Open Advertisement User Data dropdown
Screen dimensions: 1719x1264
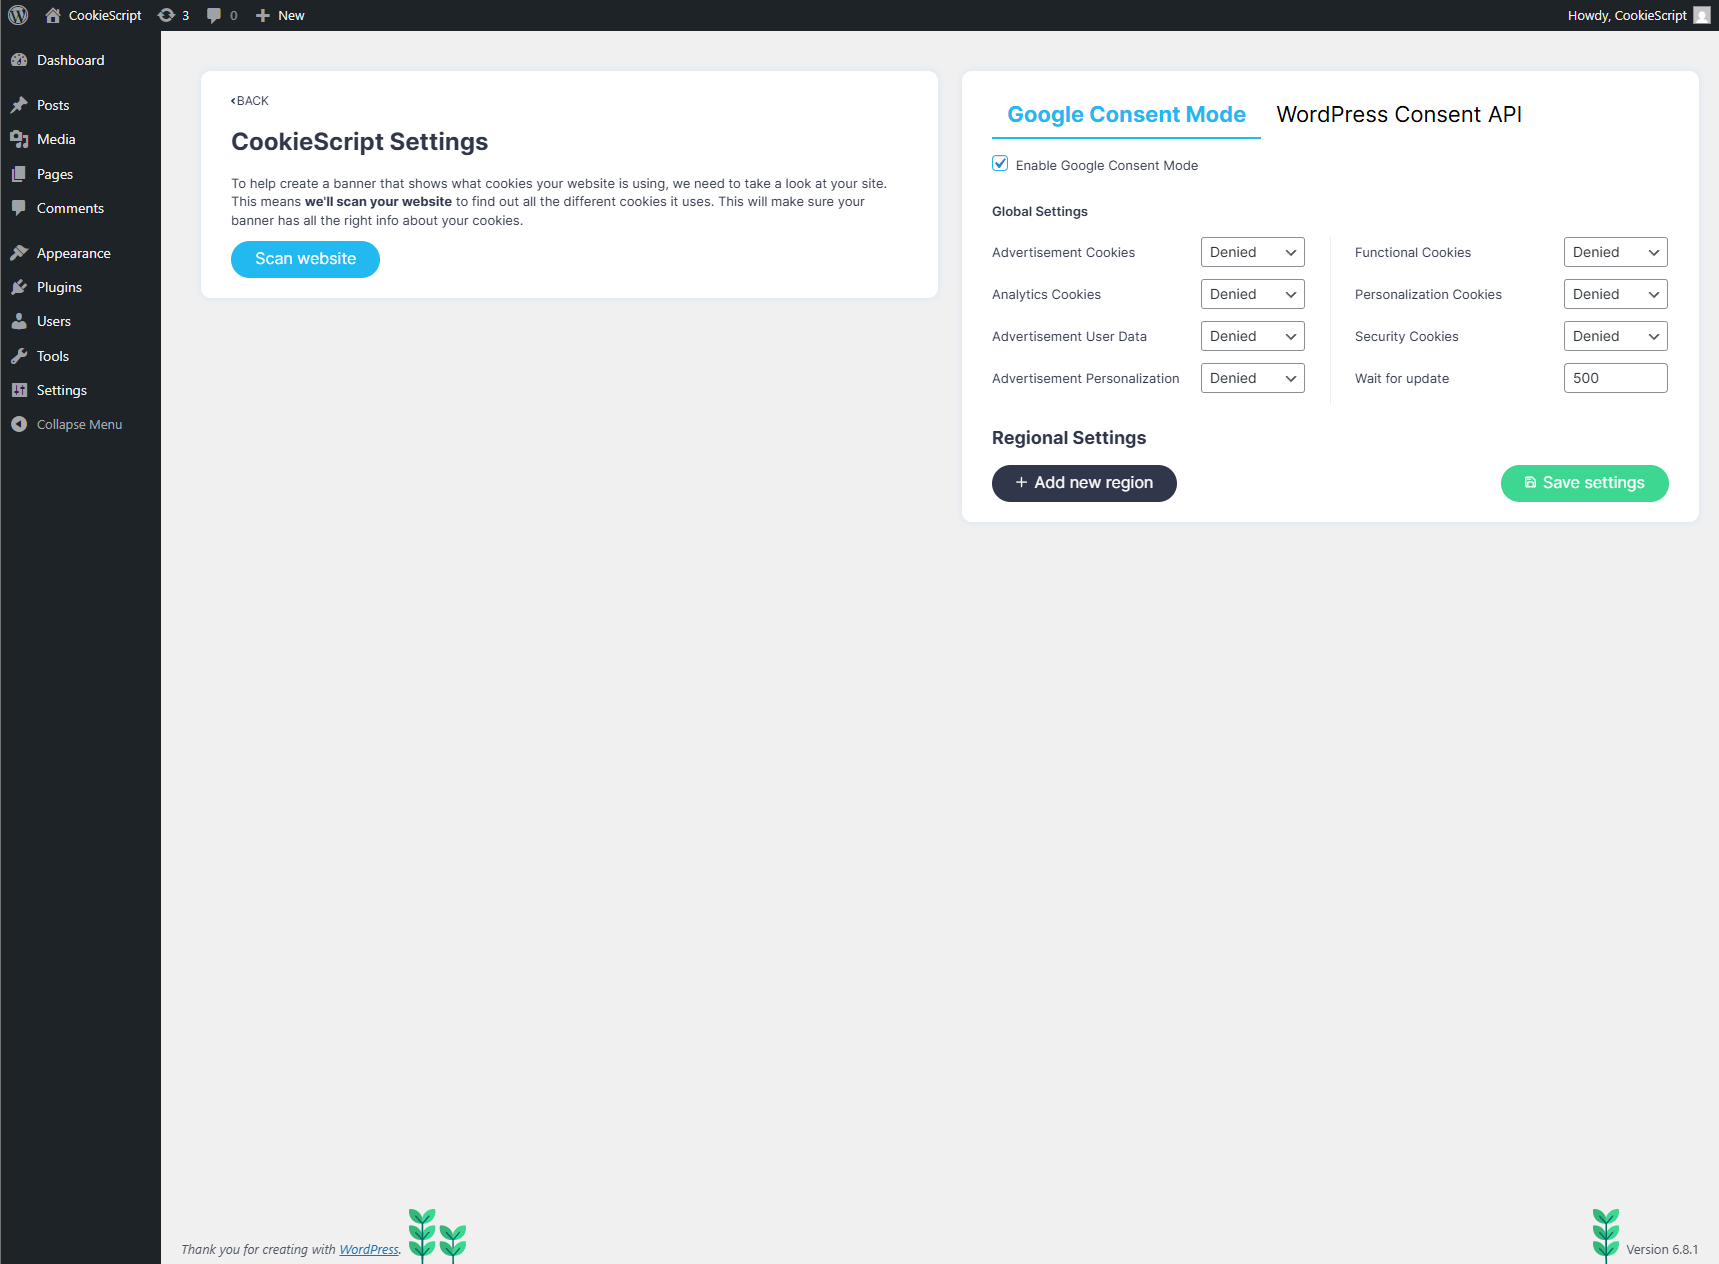tap(1252, 336)
